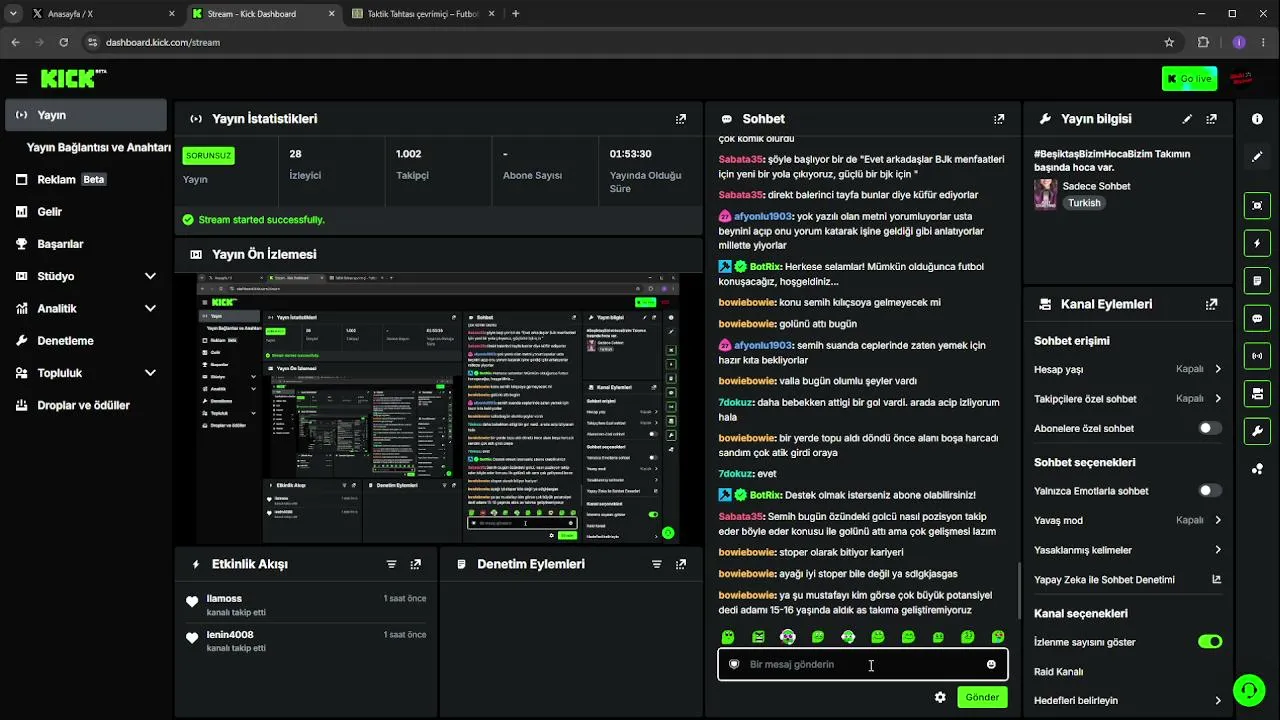Click in the Bir mesaj gönderin field
1280x720 pixels.
[x=862, y=664]
